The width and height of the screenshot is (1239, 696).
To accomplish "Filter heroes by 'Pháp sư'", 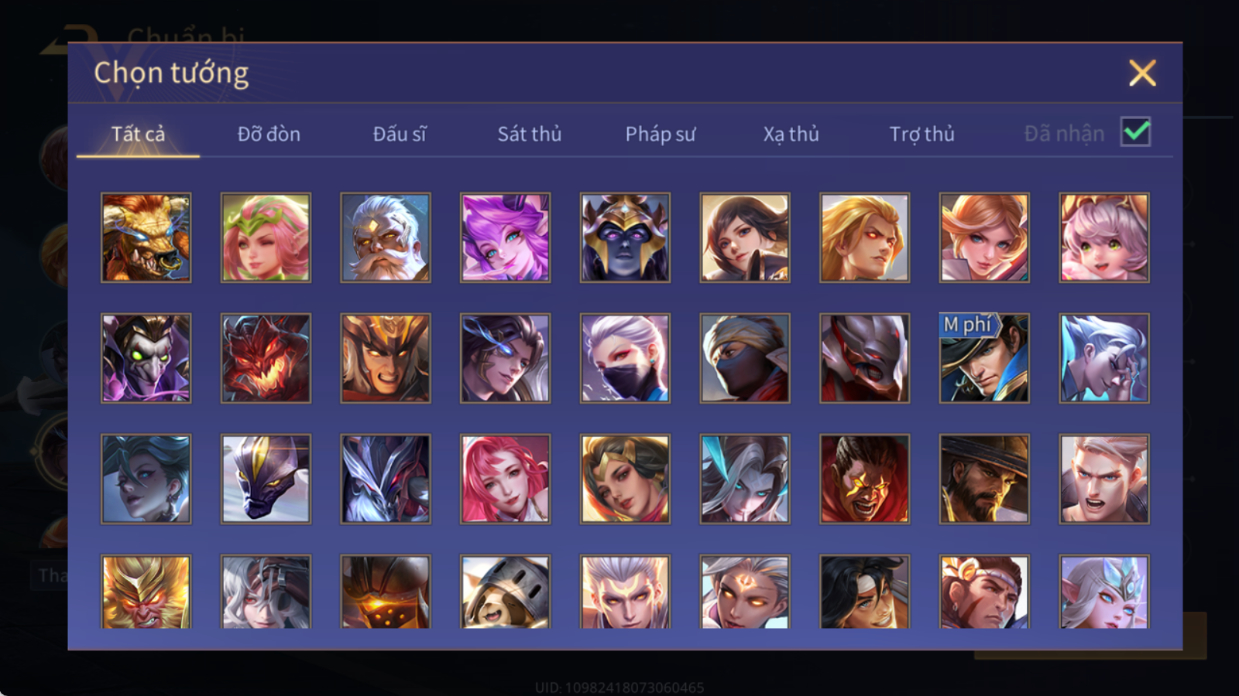I will click(660, 133).
